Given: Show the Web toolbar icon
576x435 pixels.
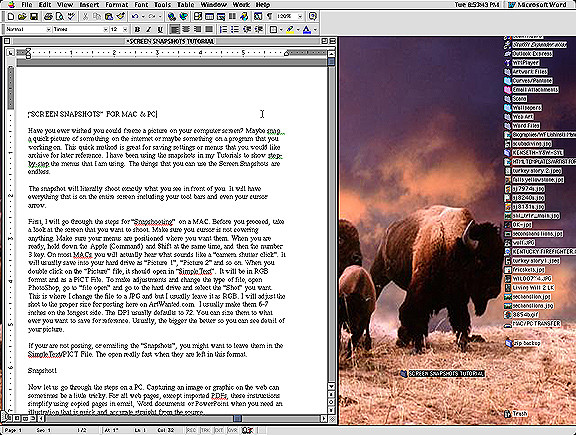Looking at the screenshot, I should [183, 17].
